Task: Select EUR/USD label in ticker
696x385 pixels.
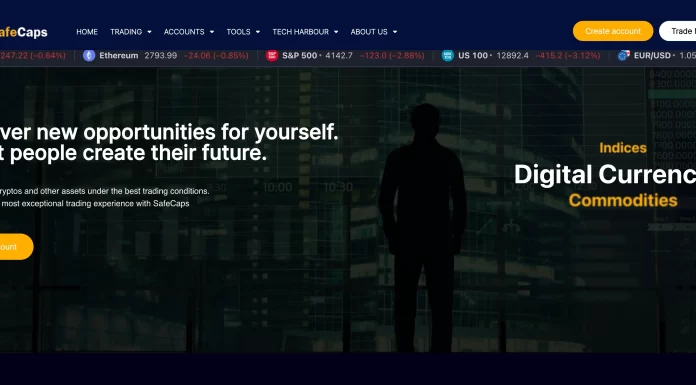Action: point(652,56)
